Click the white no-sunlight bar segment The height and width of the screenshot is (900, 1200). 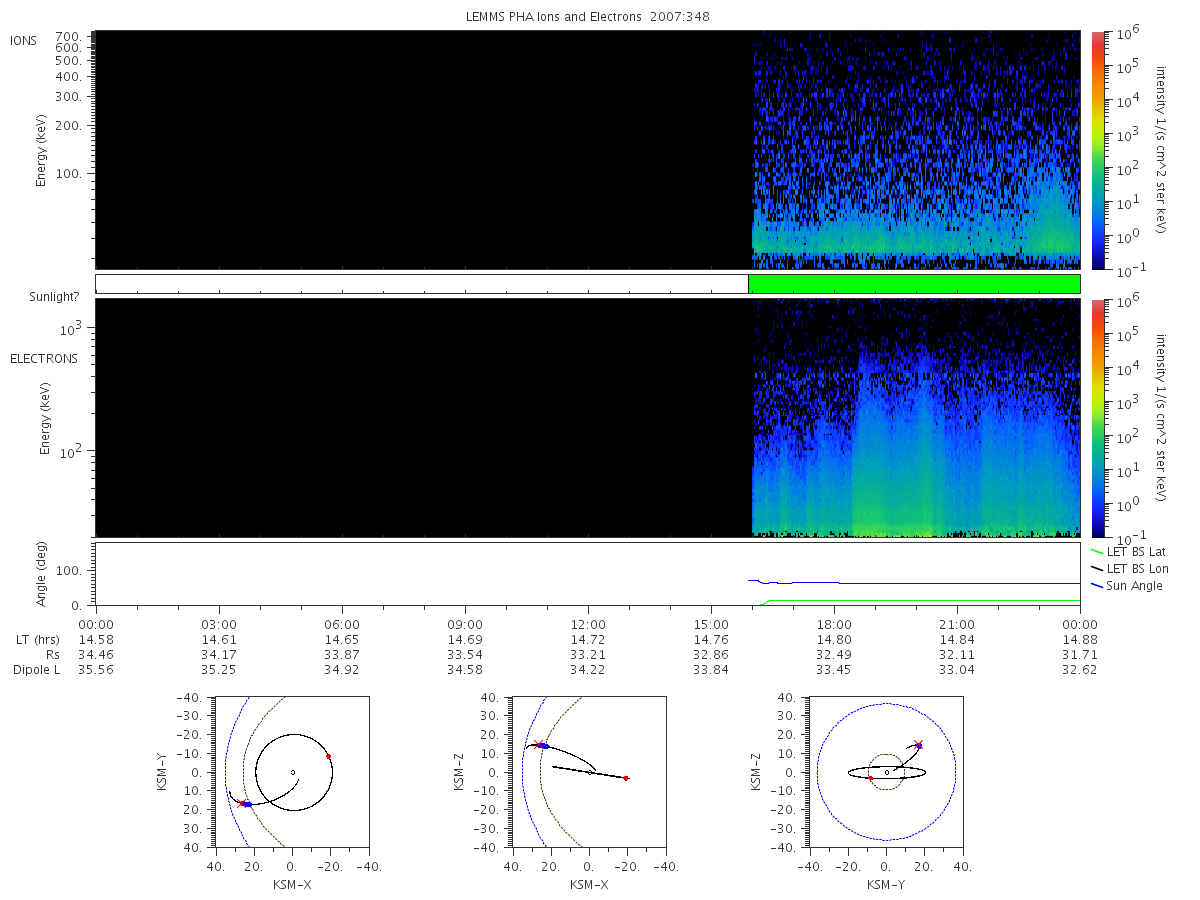422,284
